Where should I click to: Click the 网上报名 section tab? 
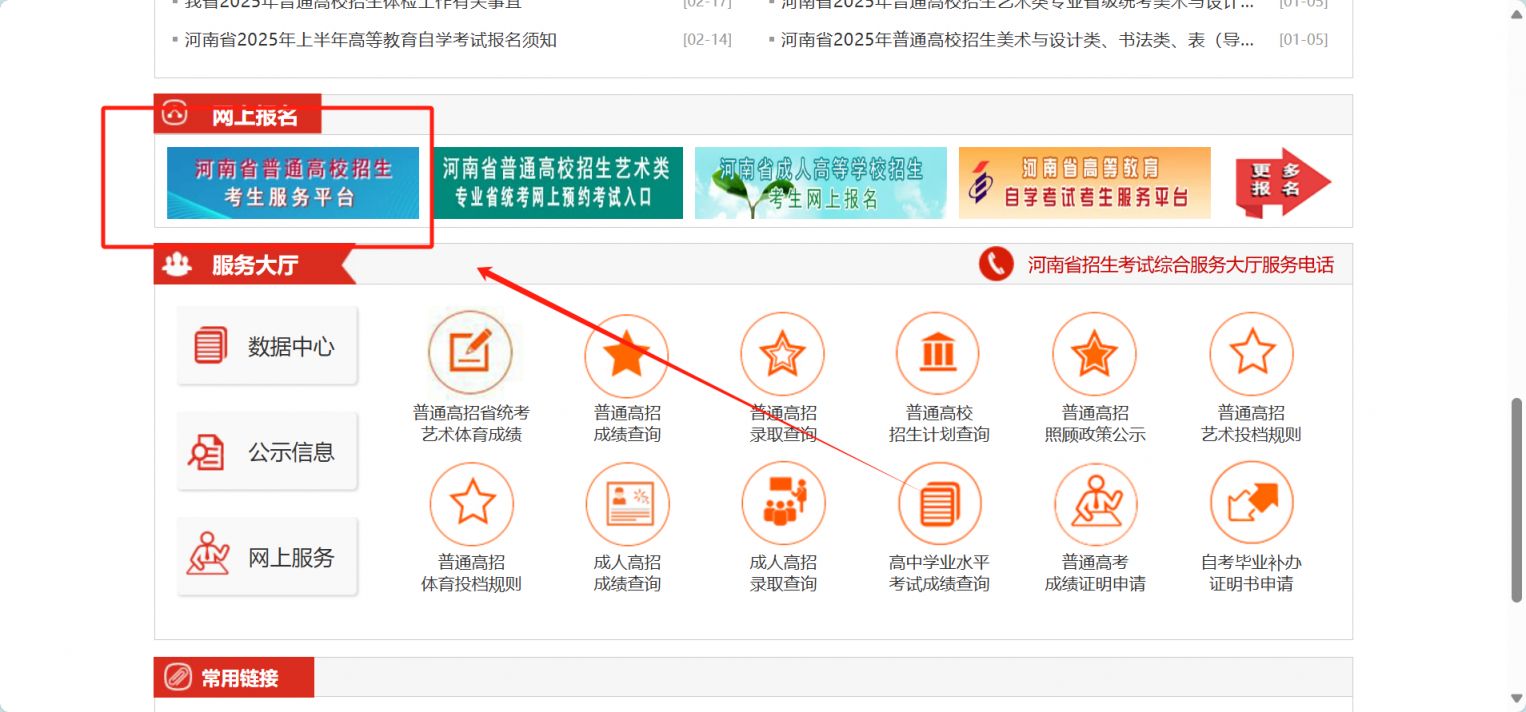click(238, 115)
